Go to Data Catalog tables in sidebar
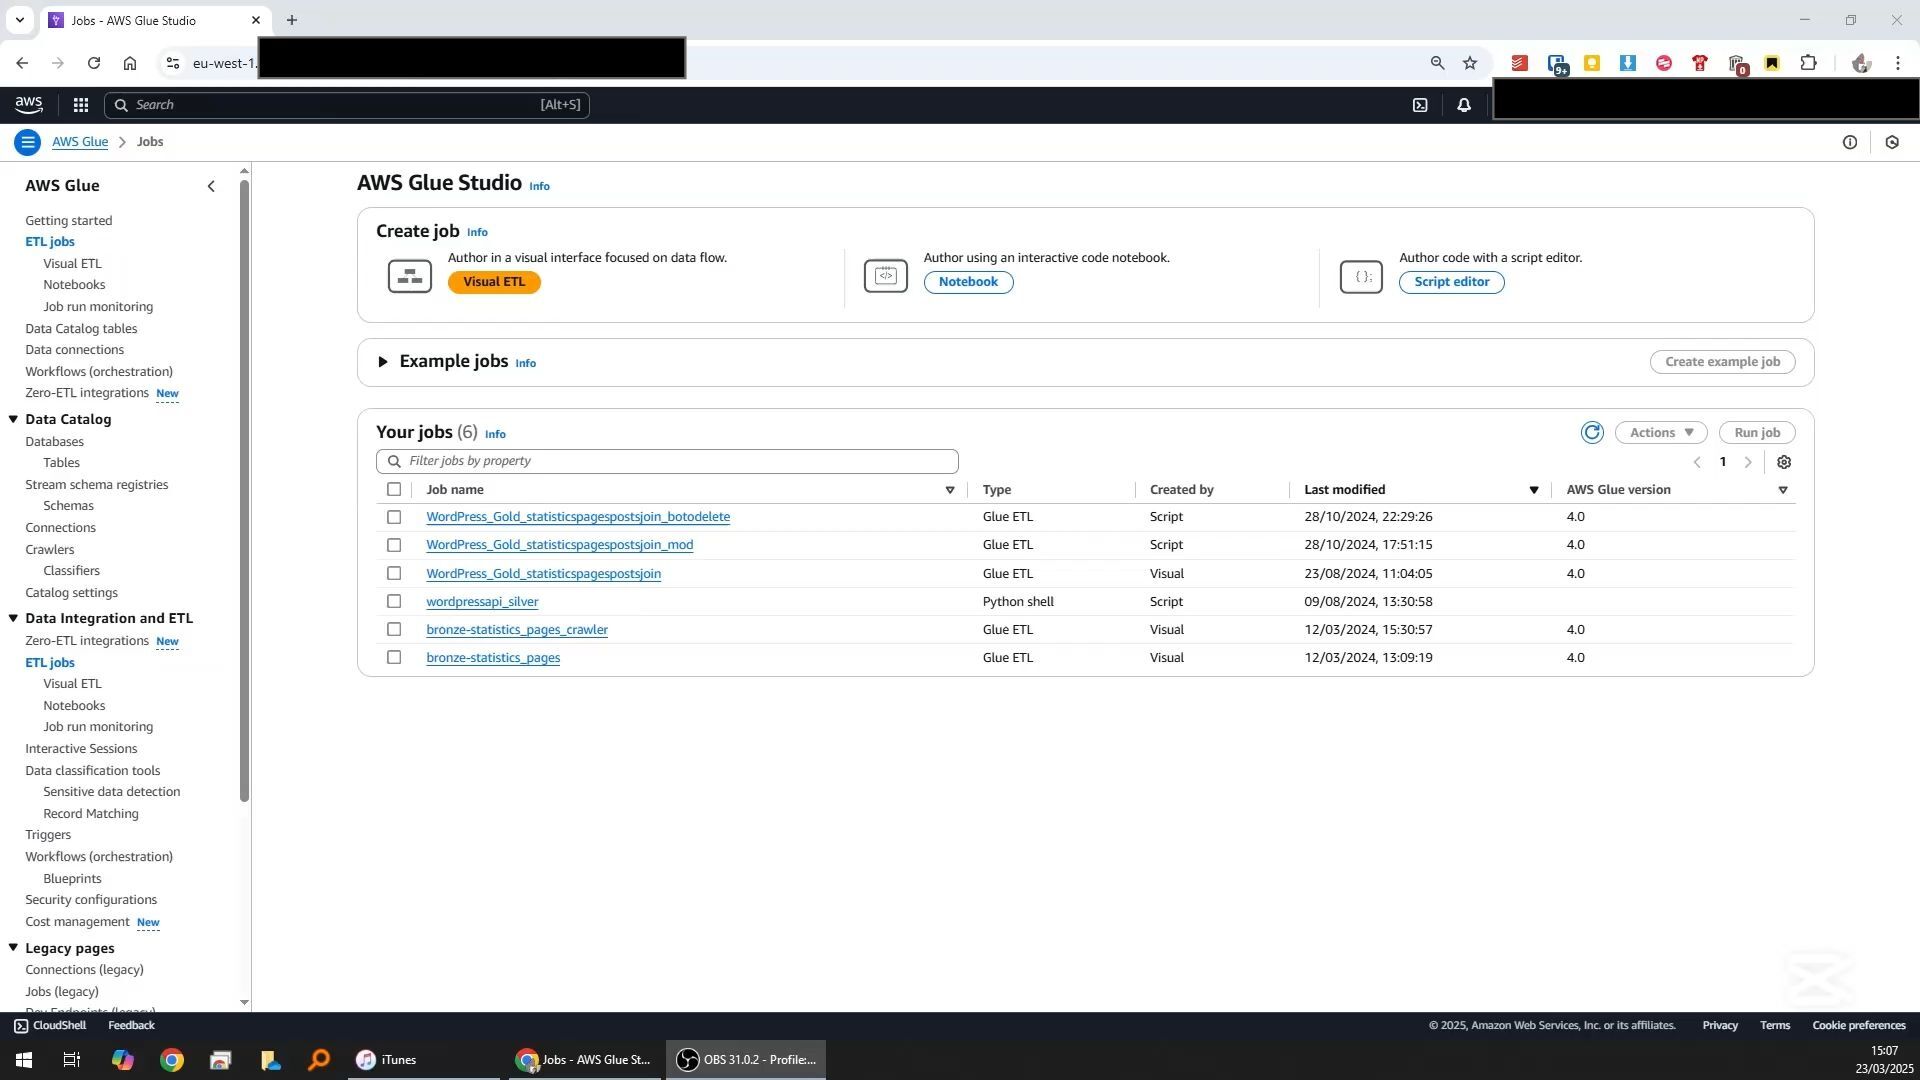 coord(81,329)
